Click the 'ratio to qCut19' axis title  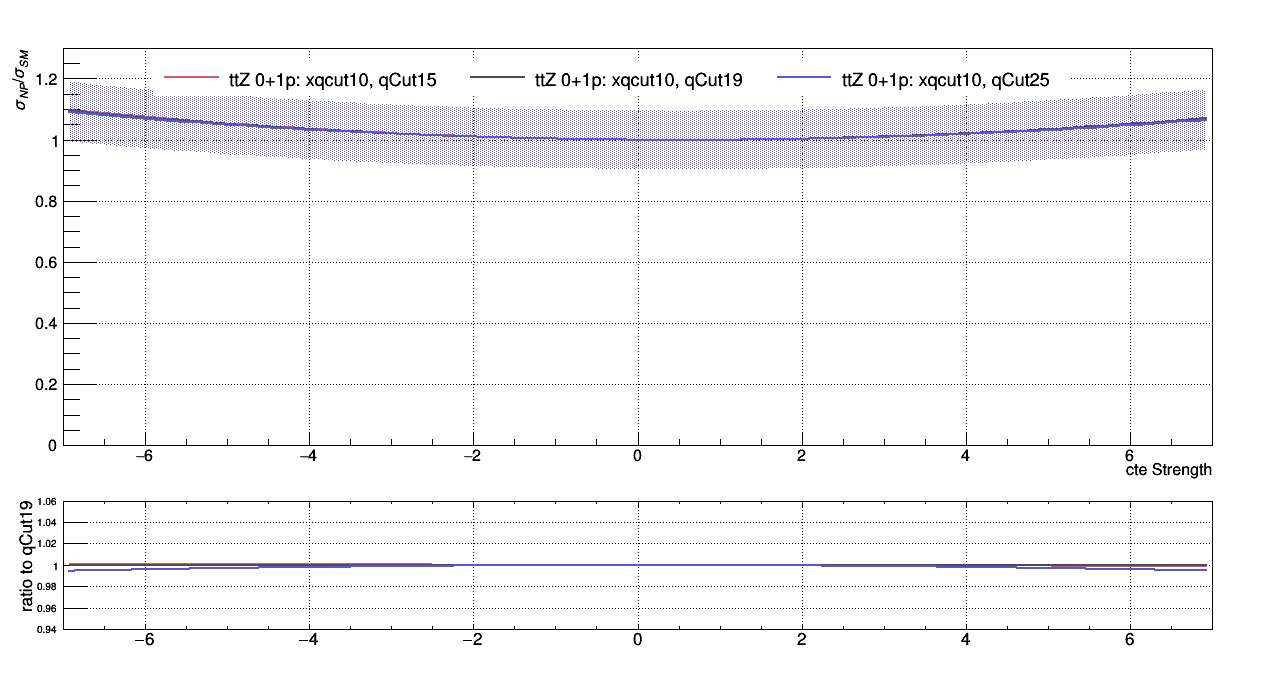tap(26, 555)
